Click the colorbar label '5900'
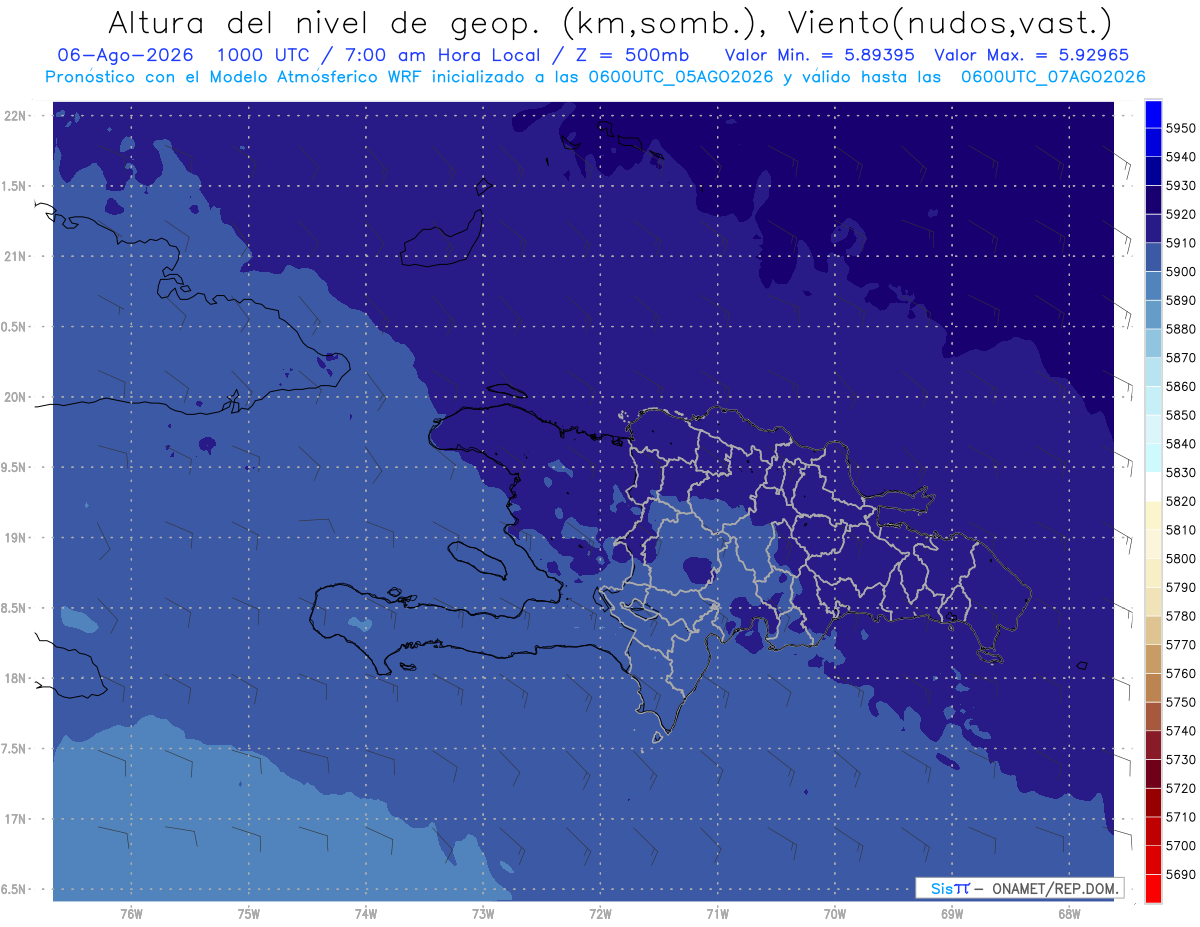The image size is (1200, 927). pyautogui.click(x=1180, y=271)
